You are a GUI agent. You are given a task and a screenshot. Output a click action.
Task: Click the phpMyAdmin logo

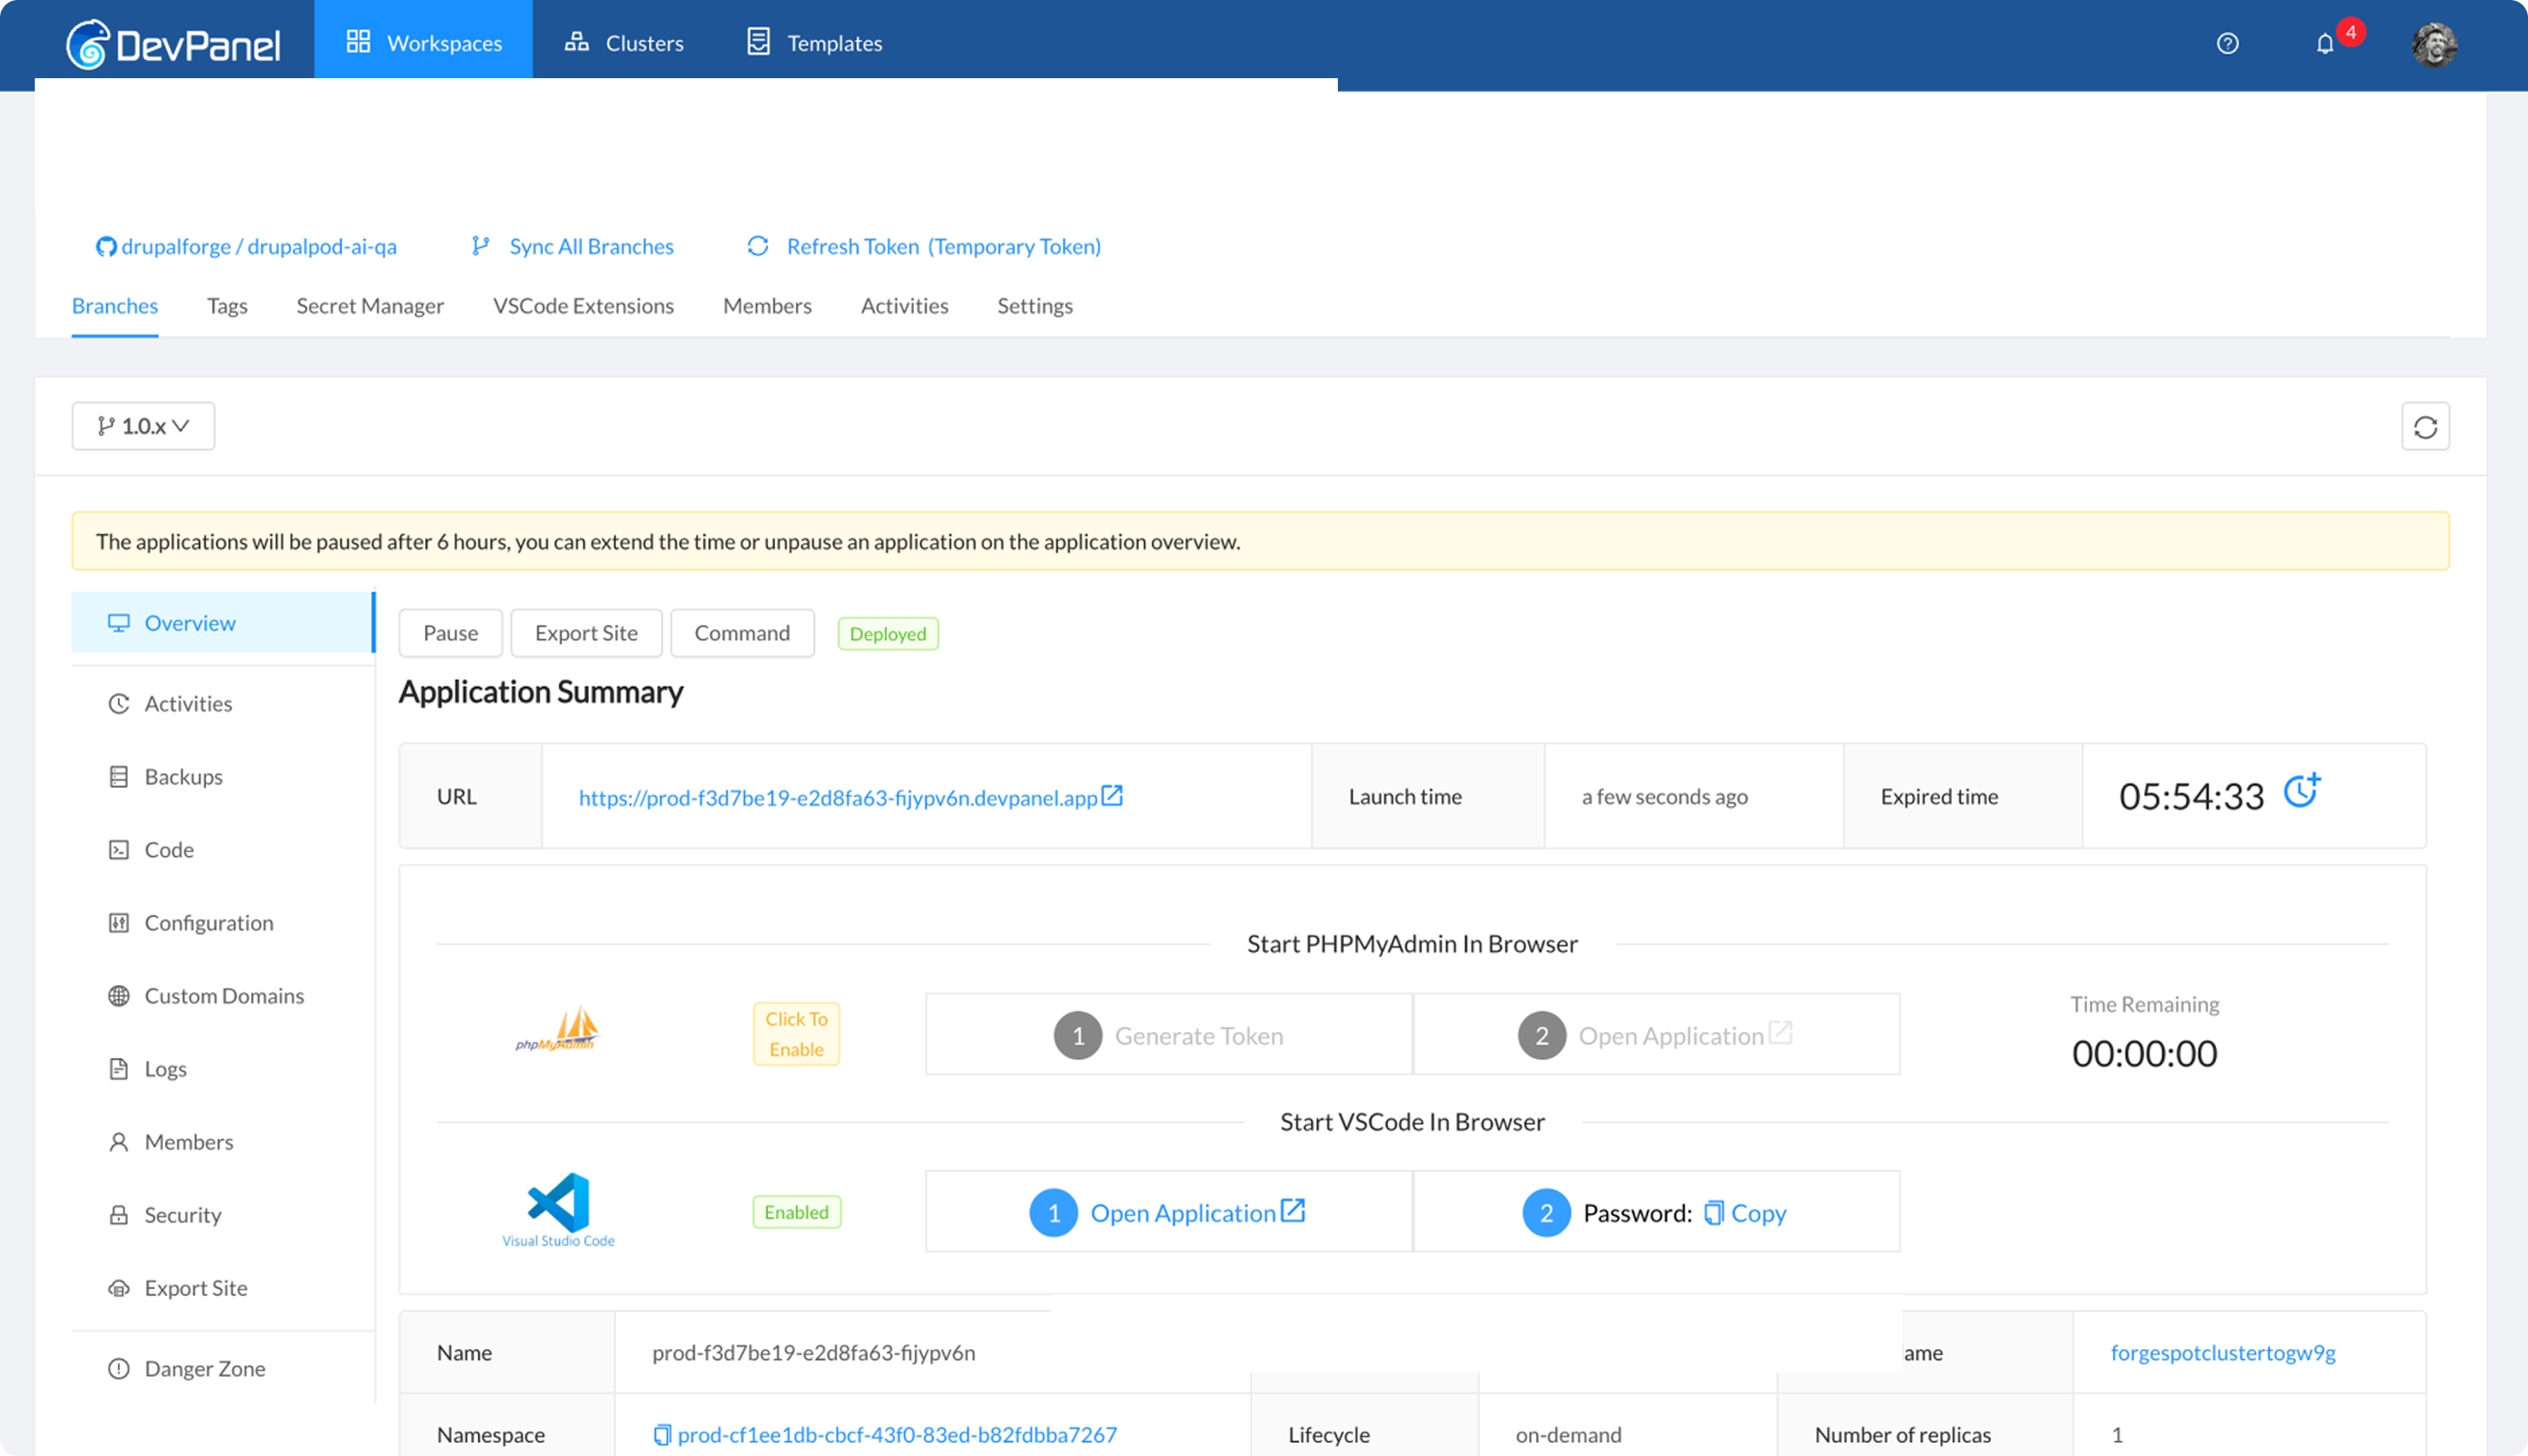click(557, 1030)
